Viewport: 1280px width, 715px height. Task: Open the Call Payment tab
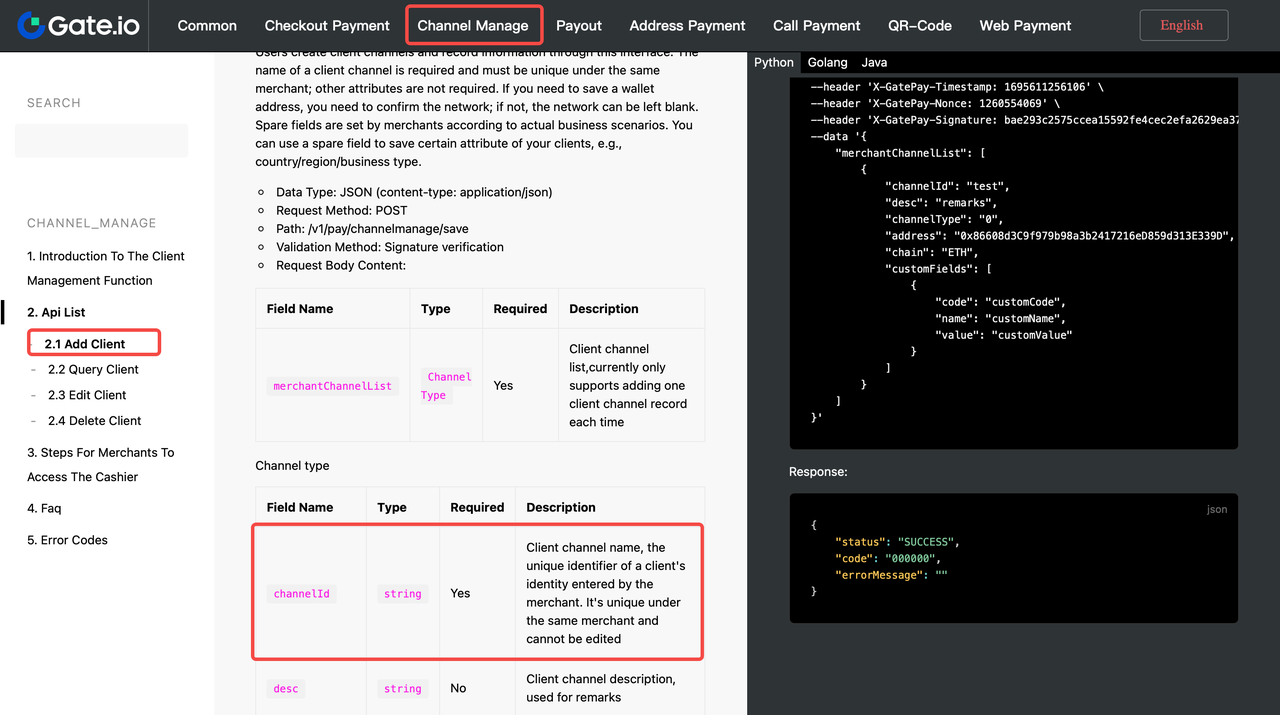(816, 26)
